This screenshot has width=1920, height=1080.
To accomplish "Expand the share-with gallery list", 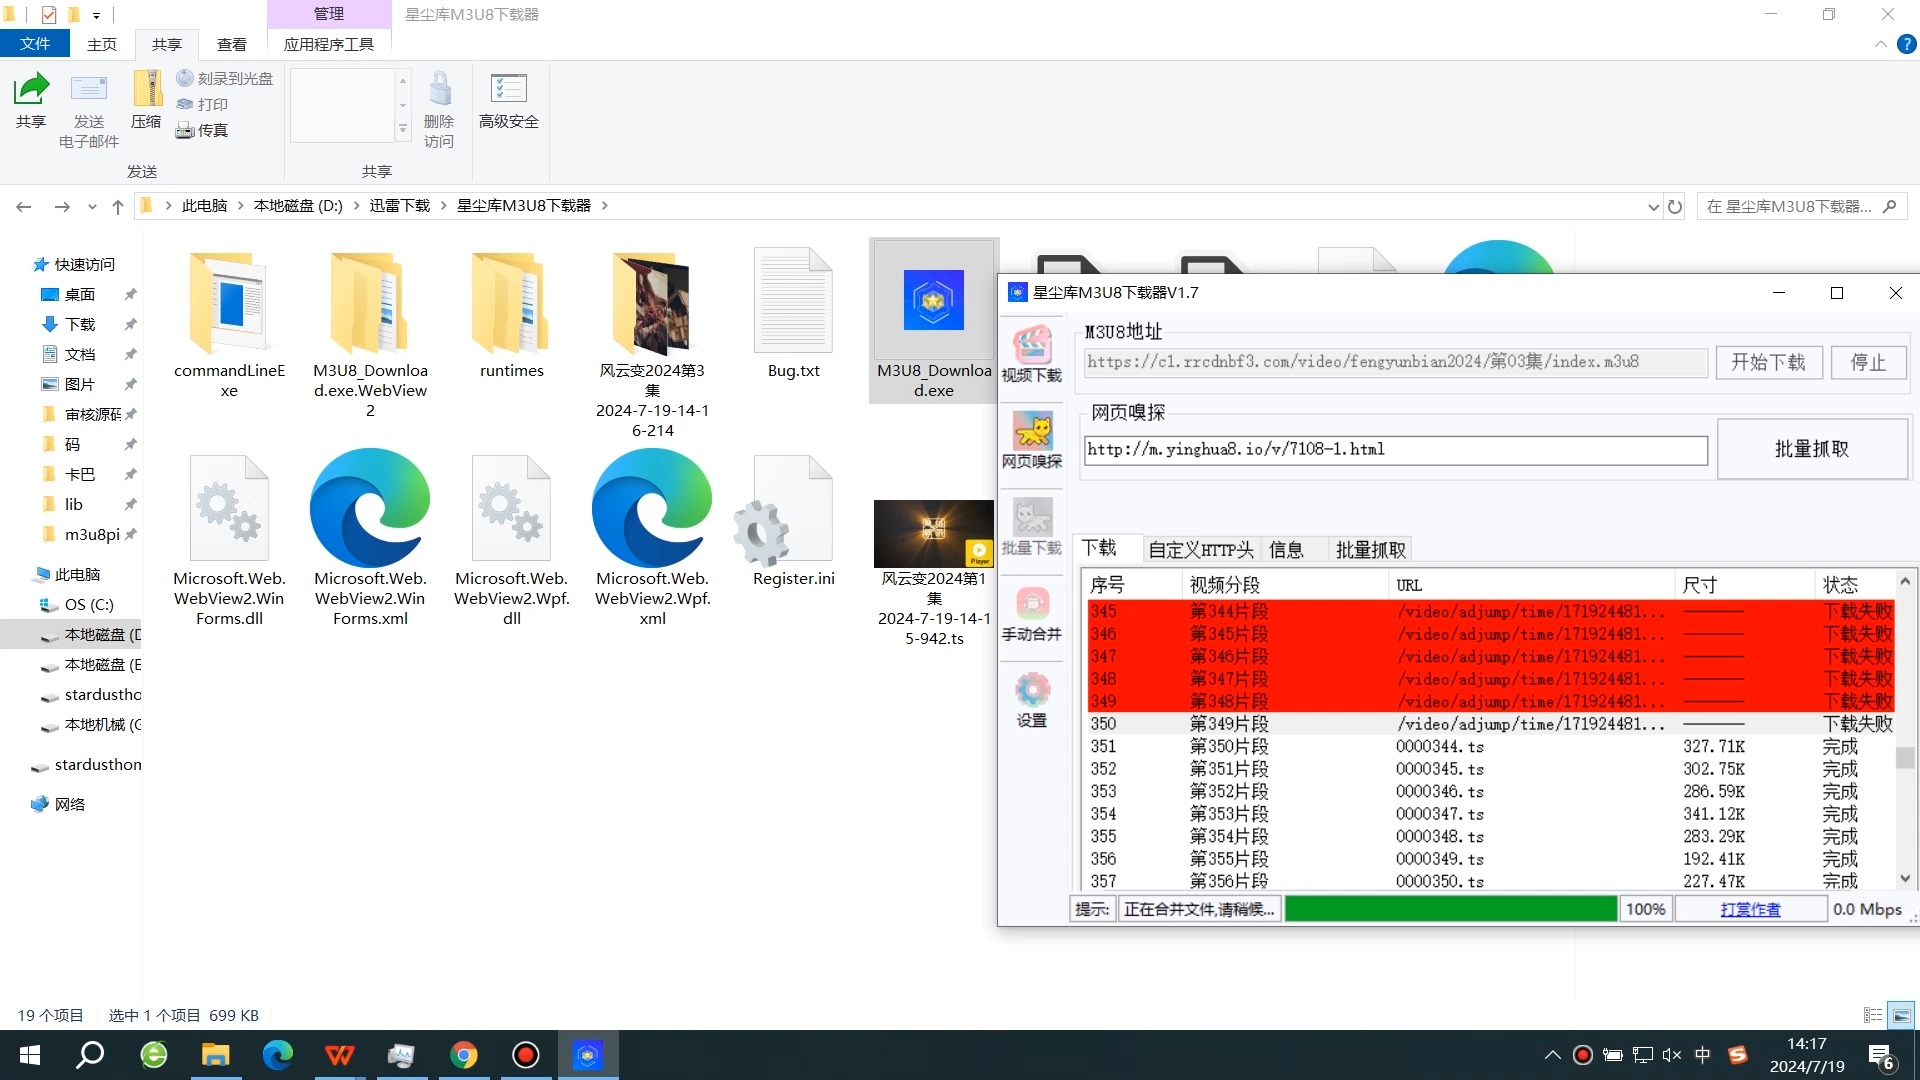I will [x=403, y=129].
